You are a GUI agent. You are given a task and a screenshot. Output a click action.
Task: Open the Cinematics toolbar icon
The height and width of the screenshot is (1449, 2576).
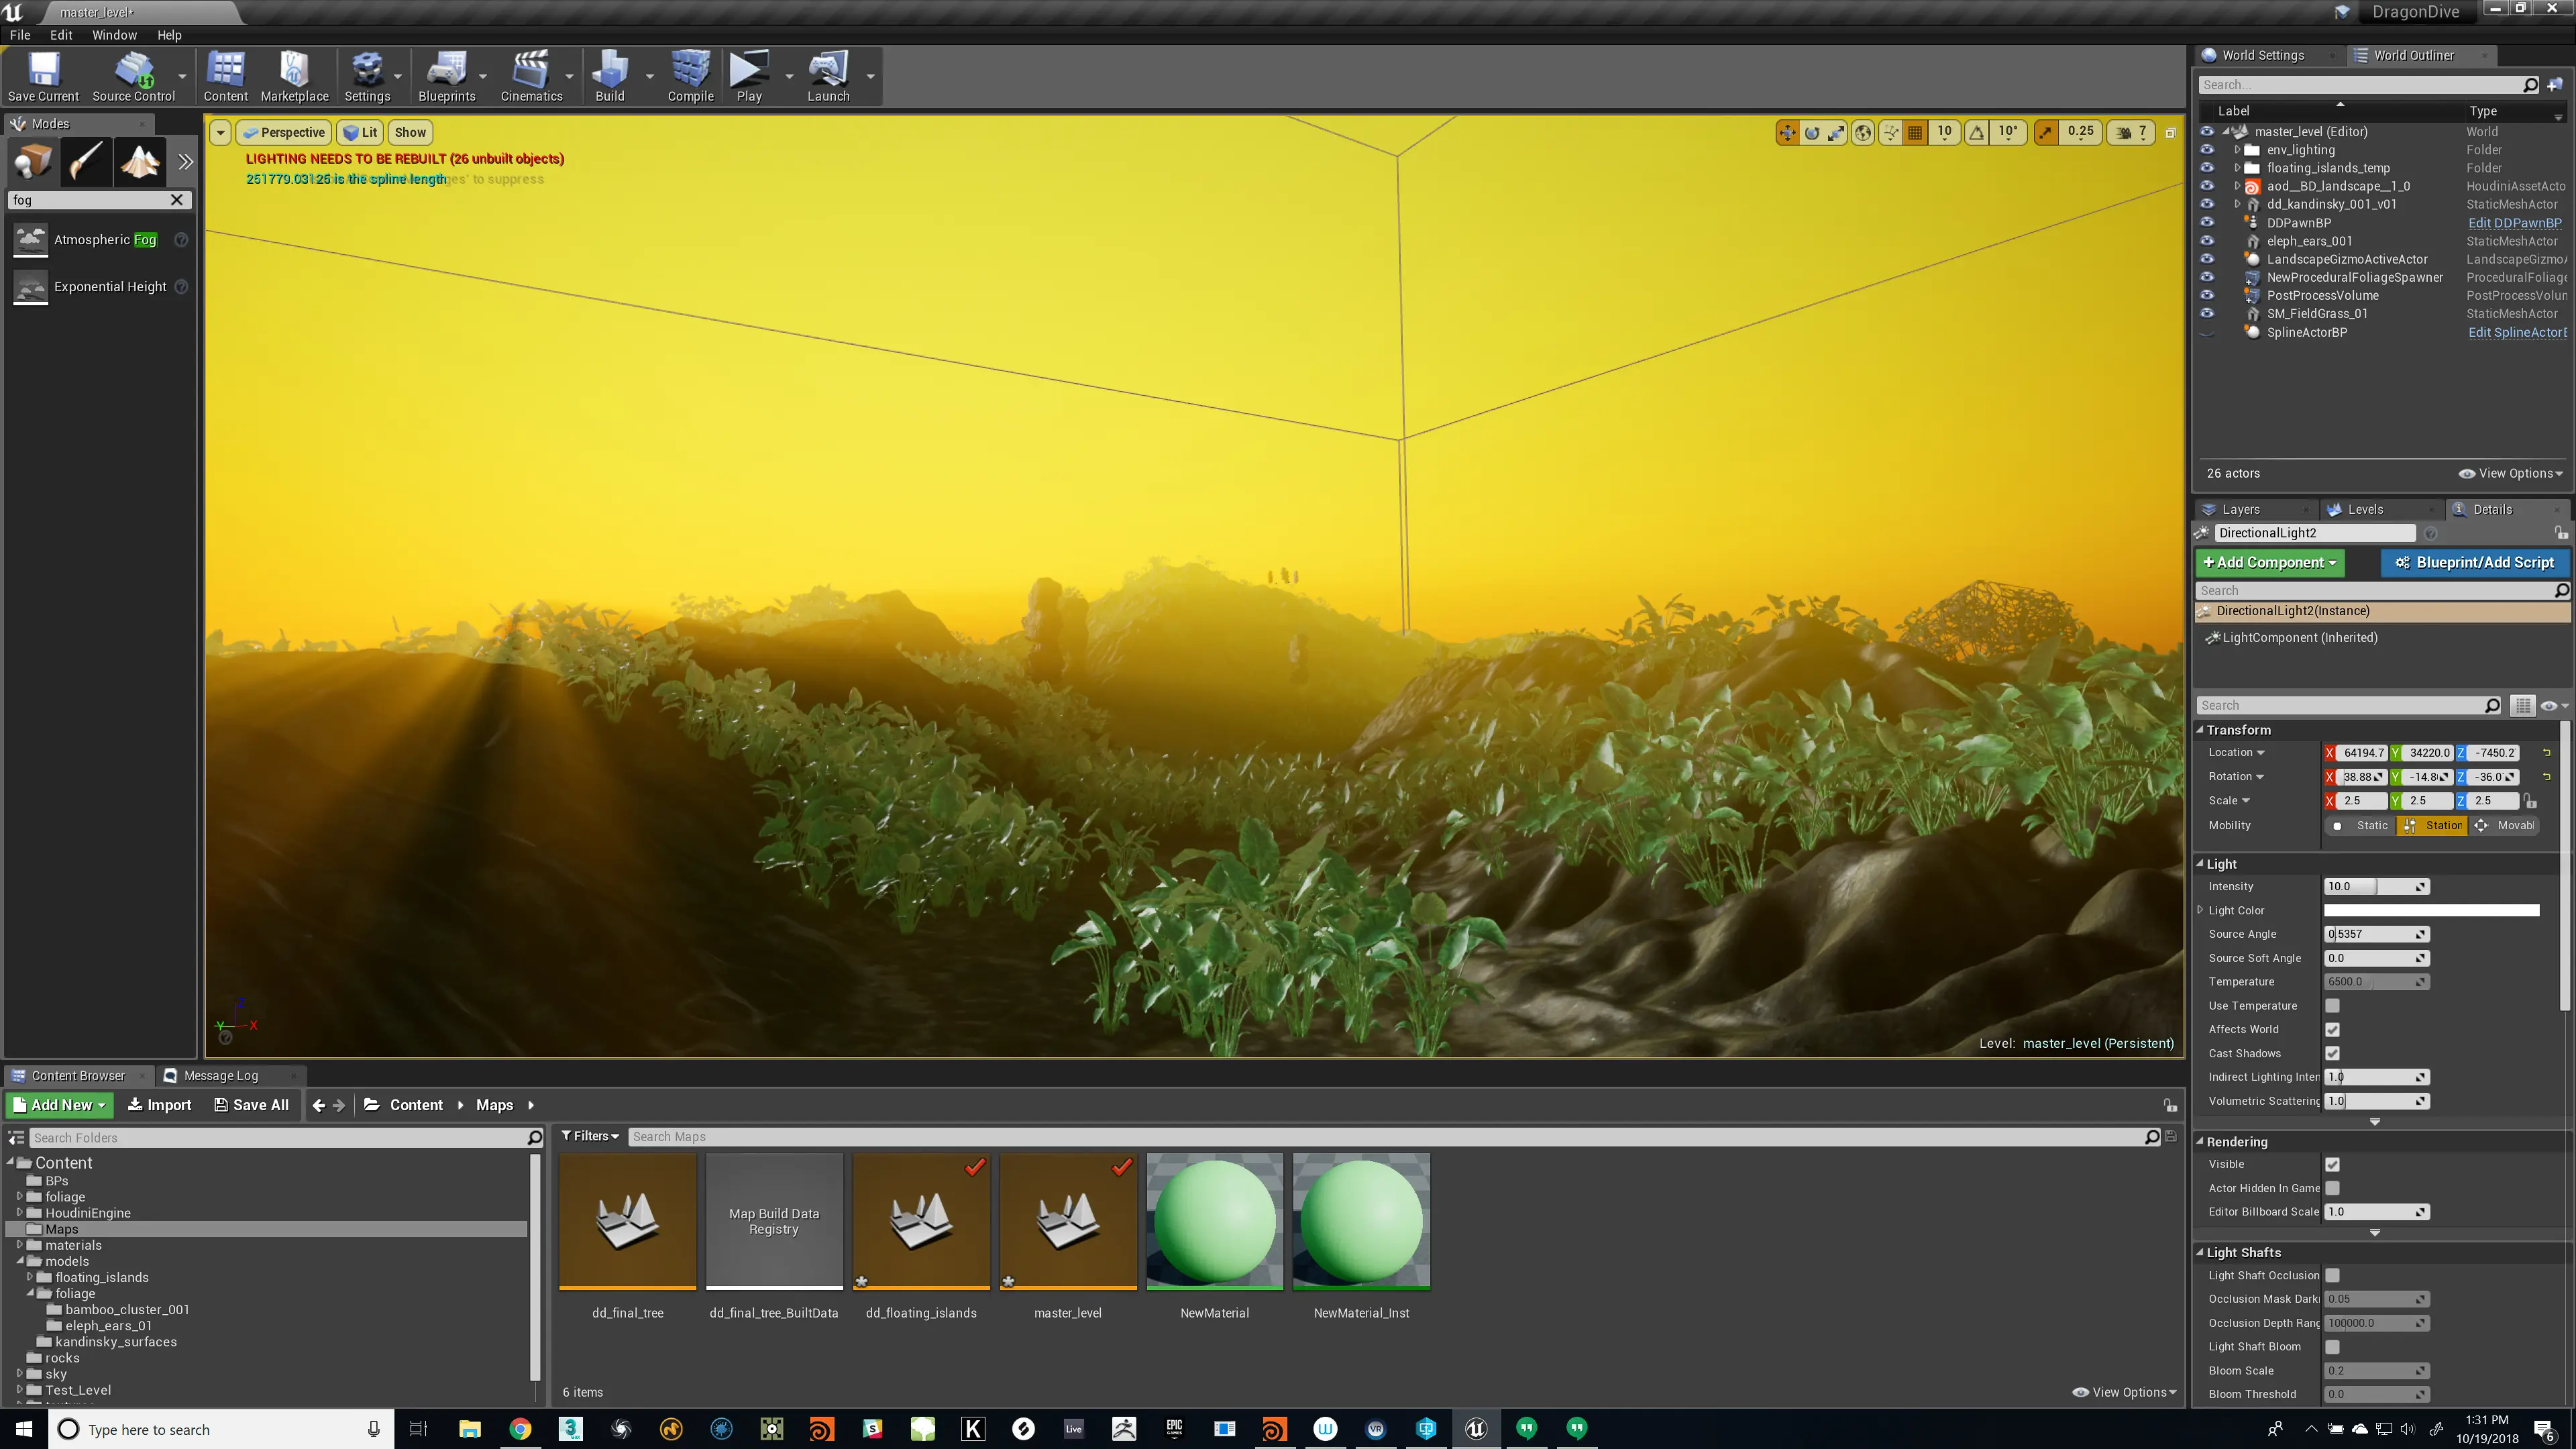click(x=531, y=77)
